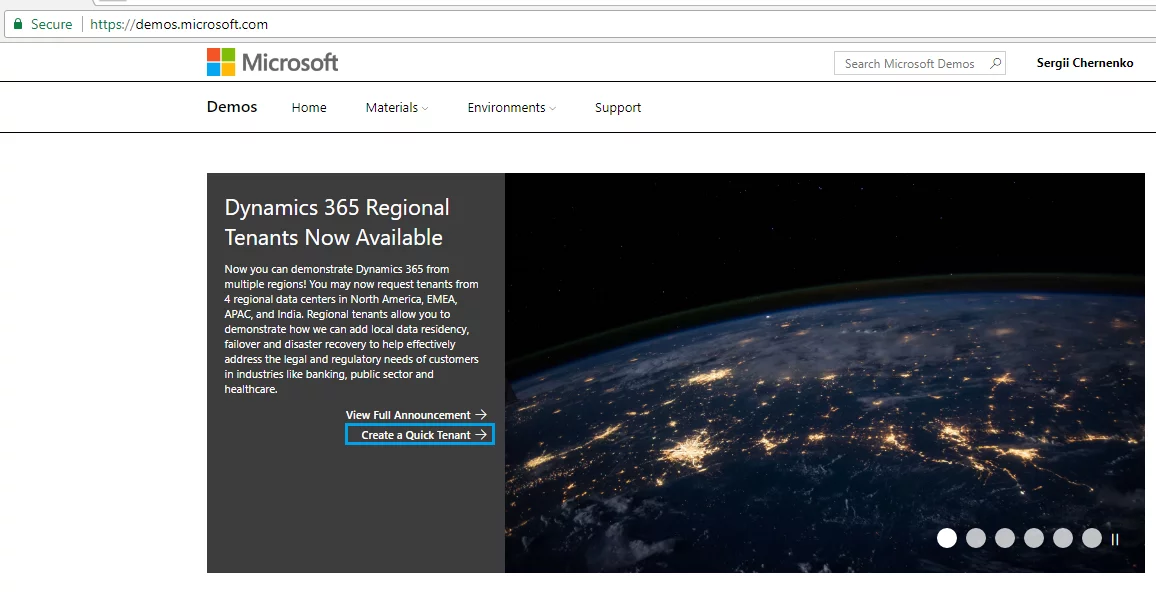1156x592 pixels.
Task: Open the Home navigation item
Action: [x=309, y=108]
